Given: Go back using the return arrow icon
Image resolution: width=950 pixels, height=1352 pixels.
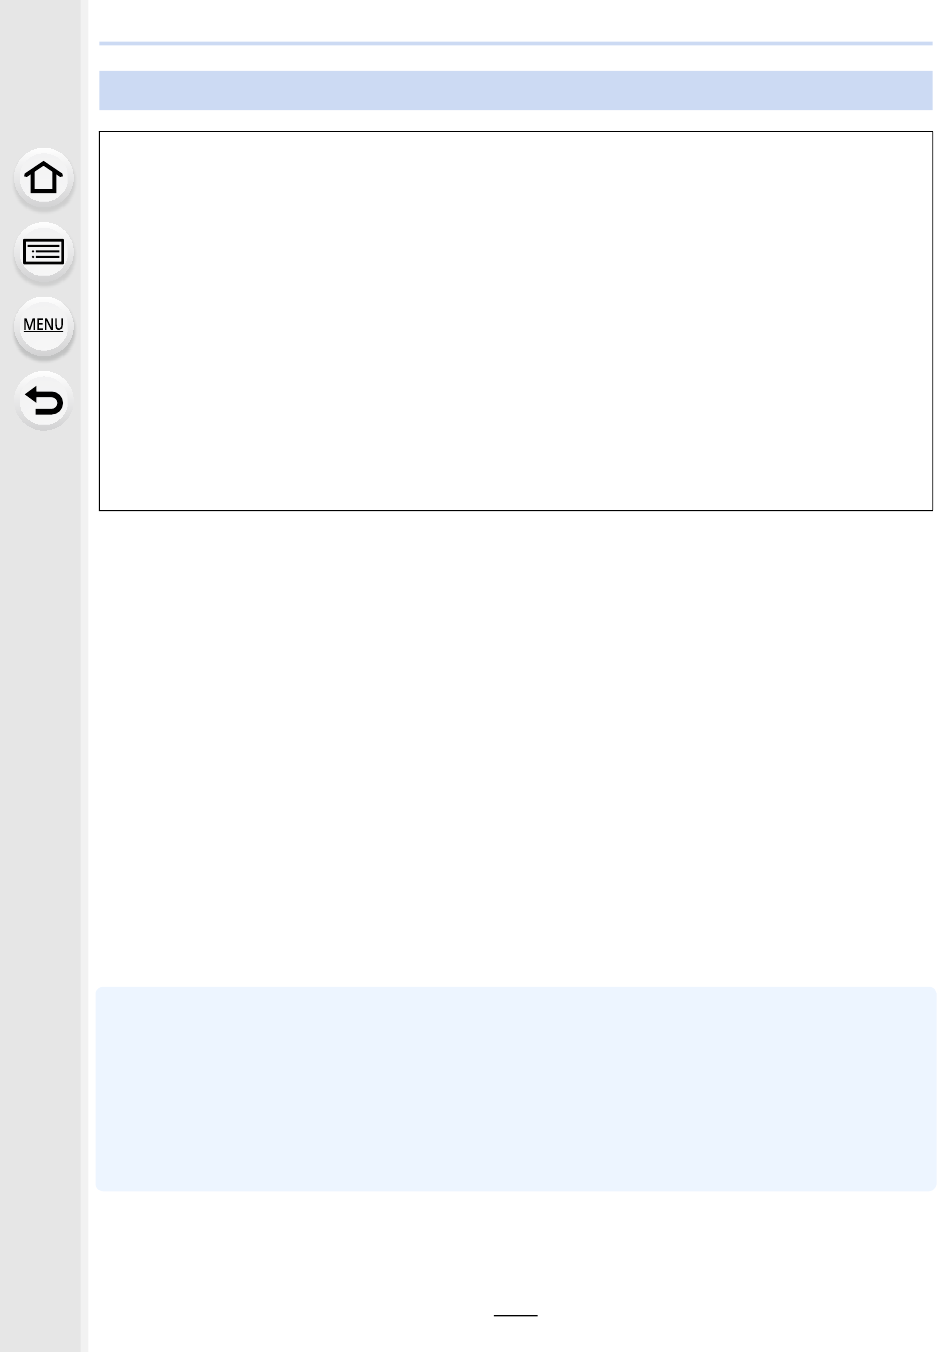Looking at the screenshot, I should point(43,401).
